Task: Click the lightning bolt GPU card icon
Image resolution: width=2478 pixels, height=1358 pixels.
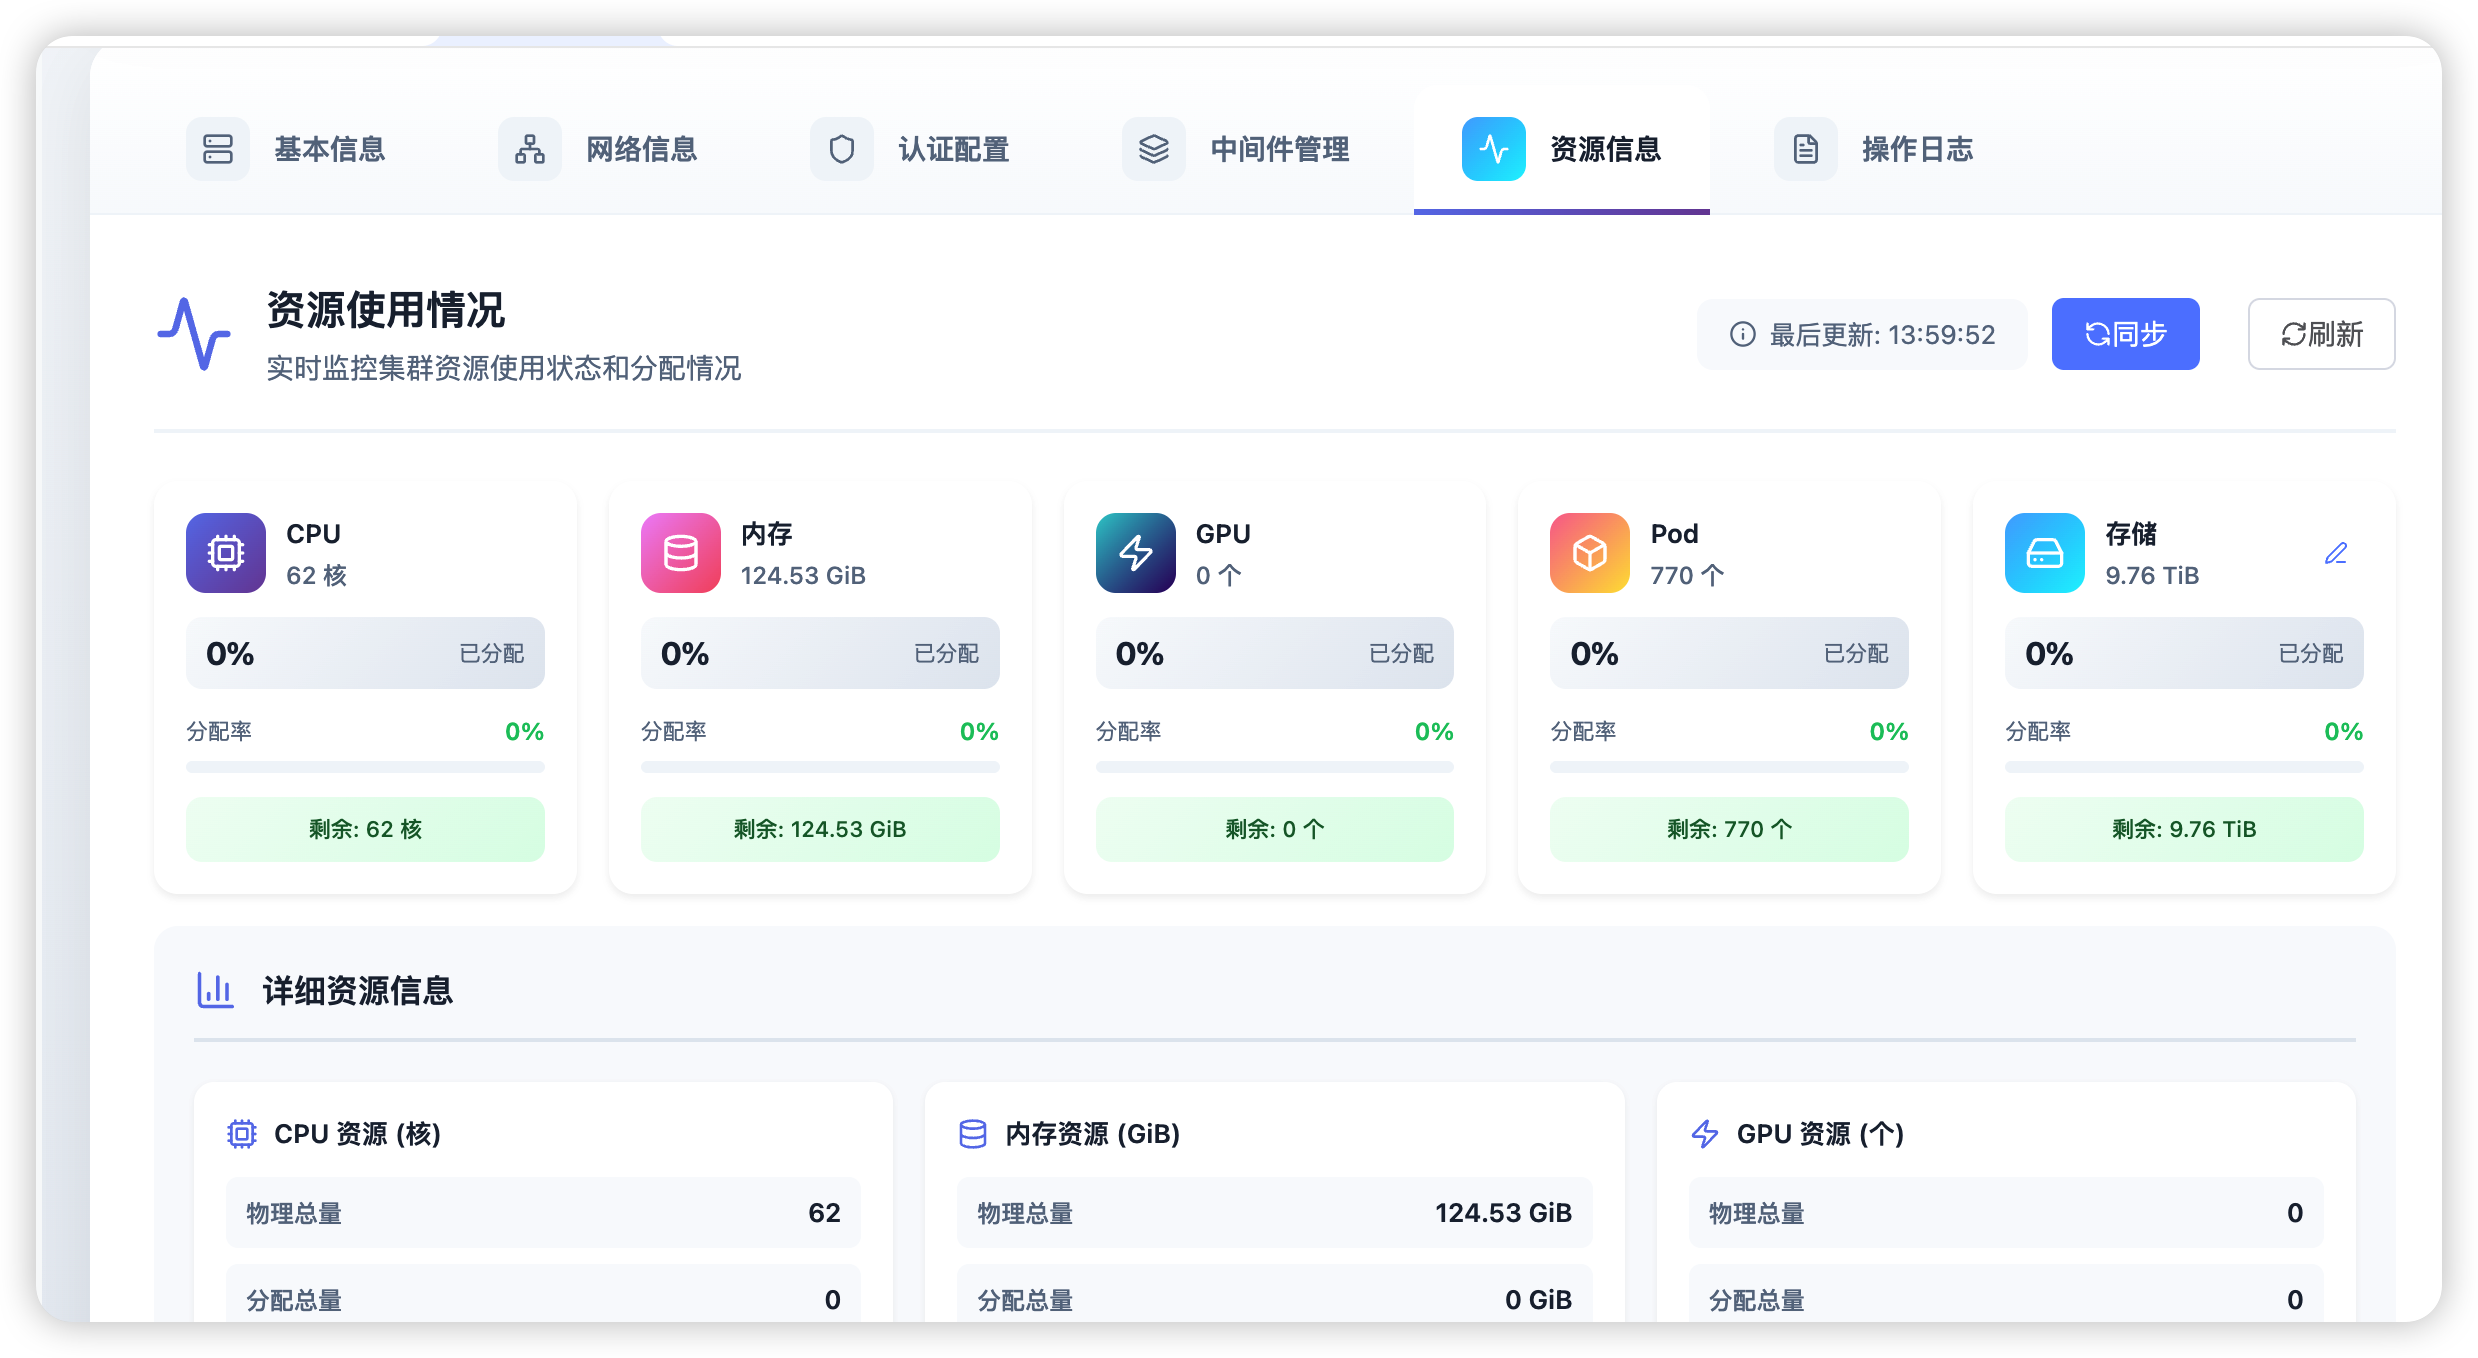Action: [1135, 553]
